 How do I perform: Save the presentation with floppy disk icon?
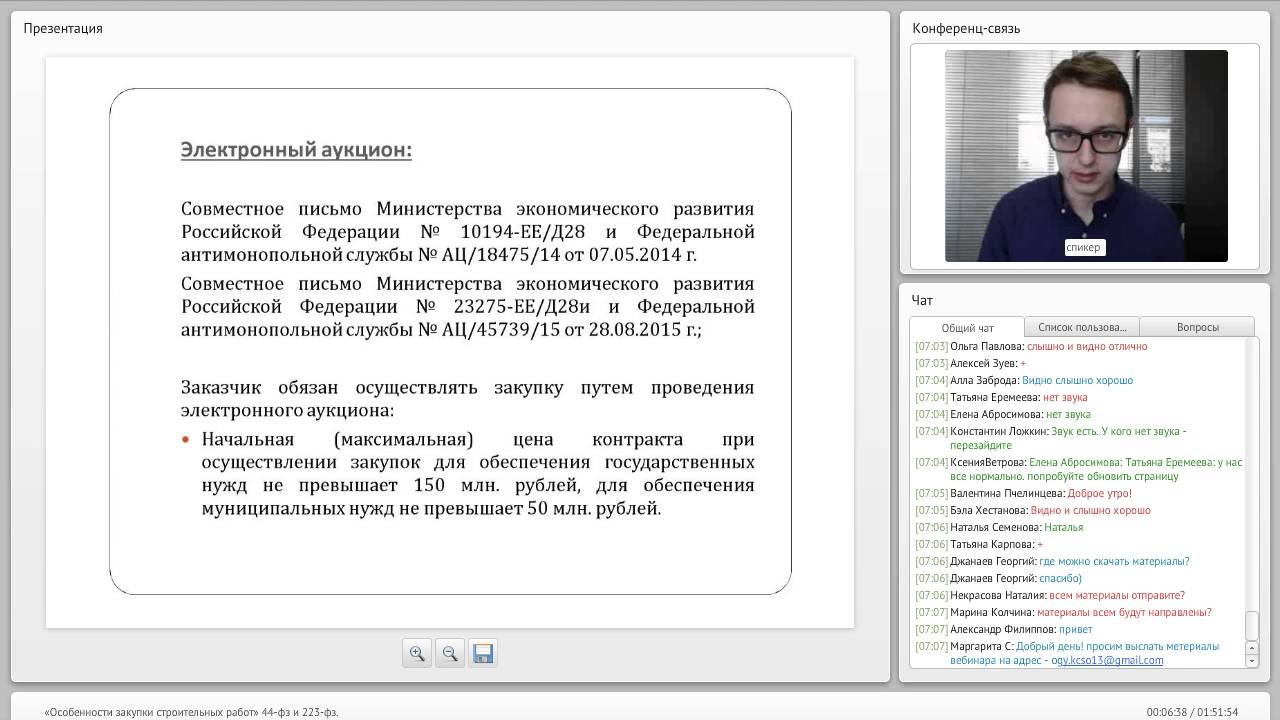483,653
